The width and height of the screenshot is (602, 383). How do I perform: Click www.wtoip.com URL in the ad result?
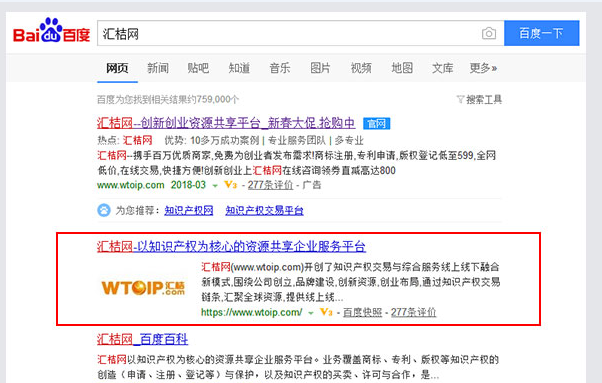(131, 185)
